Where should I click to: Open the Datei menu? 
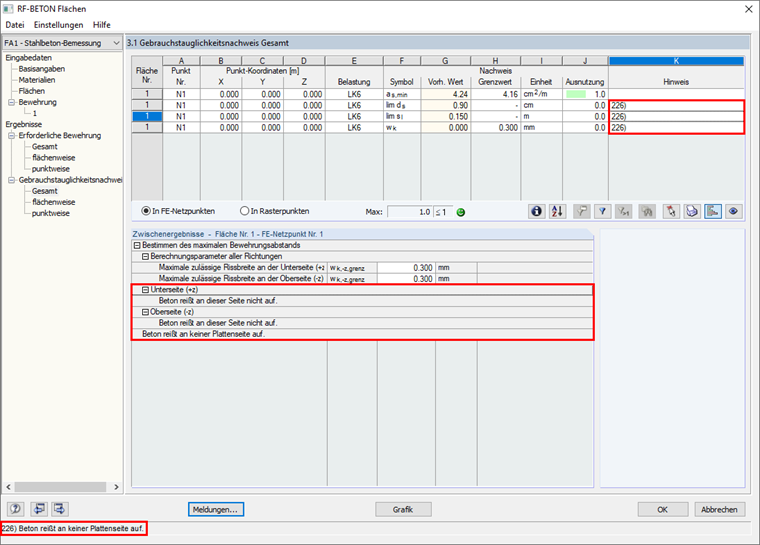pos(15,25)
